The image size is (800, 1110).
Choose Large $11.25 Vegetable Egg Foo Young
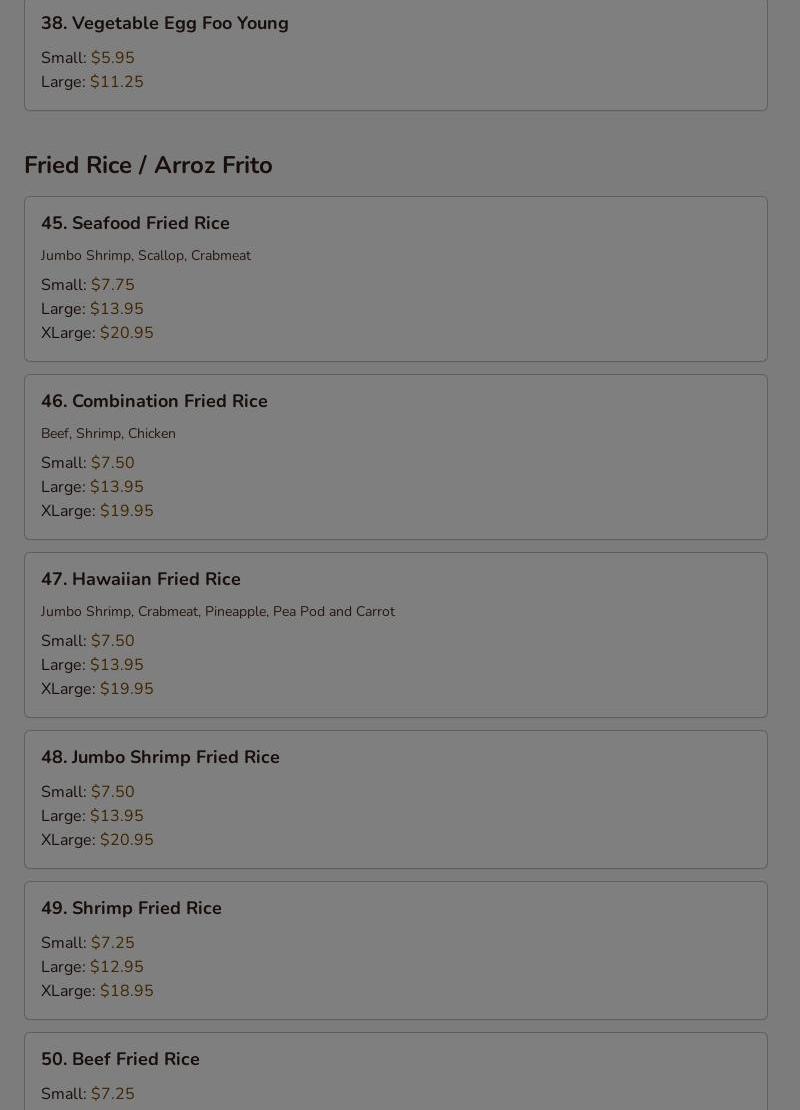(92, 81)
